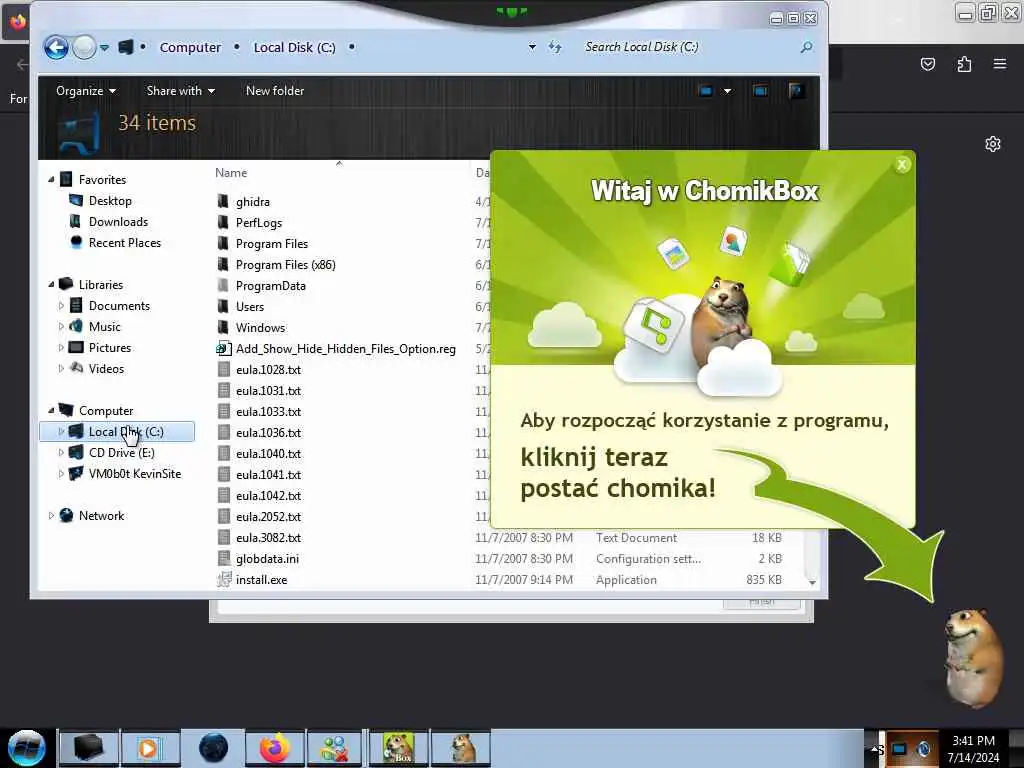Screen dimensions: 1024x768
Task: Select Network in navigation pane
Action: tap(101, 515)
